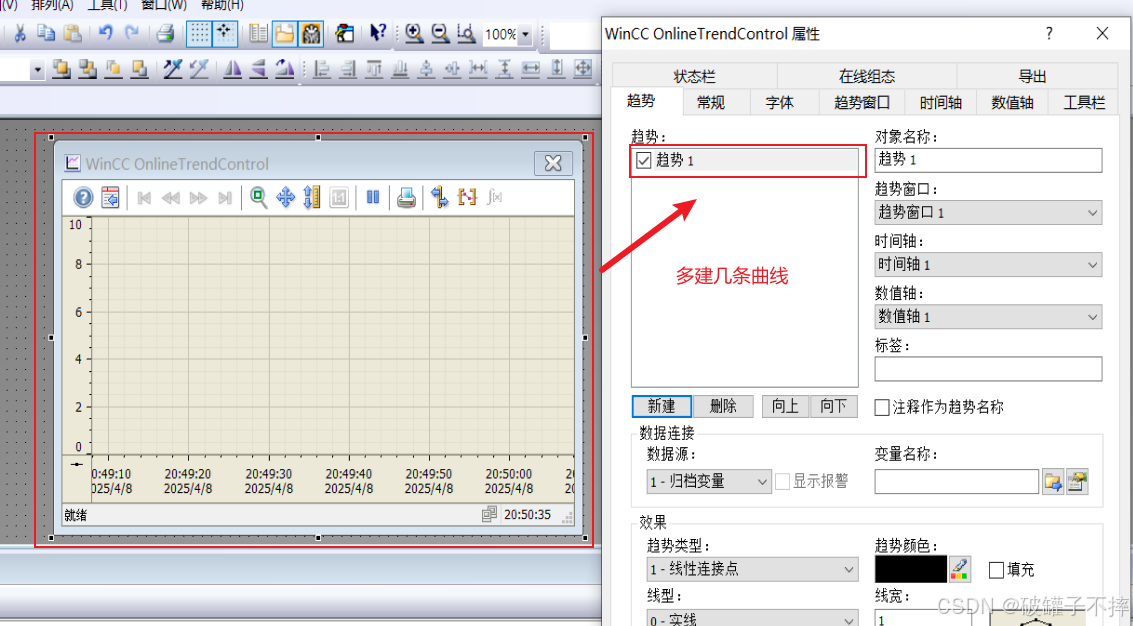
Task: Switch to the 数值轴 tab
Action: coord(1012,103)
